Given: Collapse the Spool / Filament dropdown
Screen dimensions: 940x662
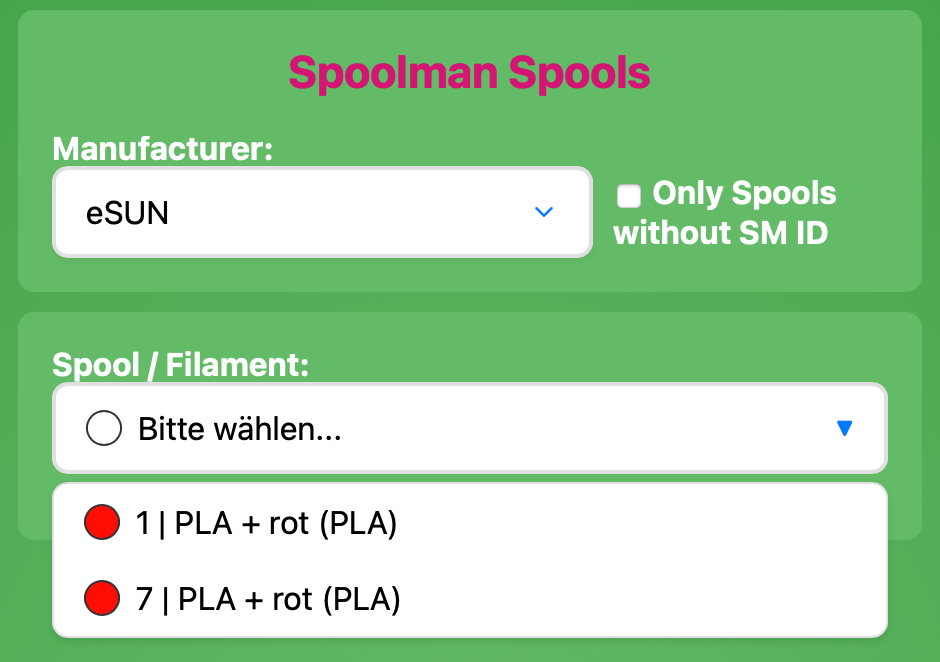Looking at the screenshot, I should click(470, 429).
